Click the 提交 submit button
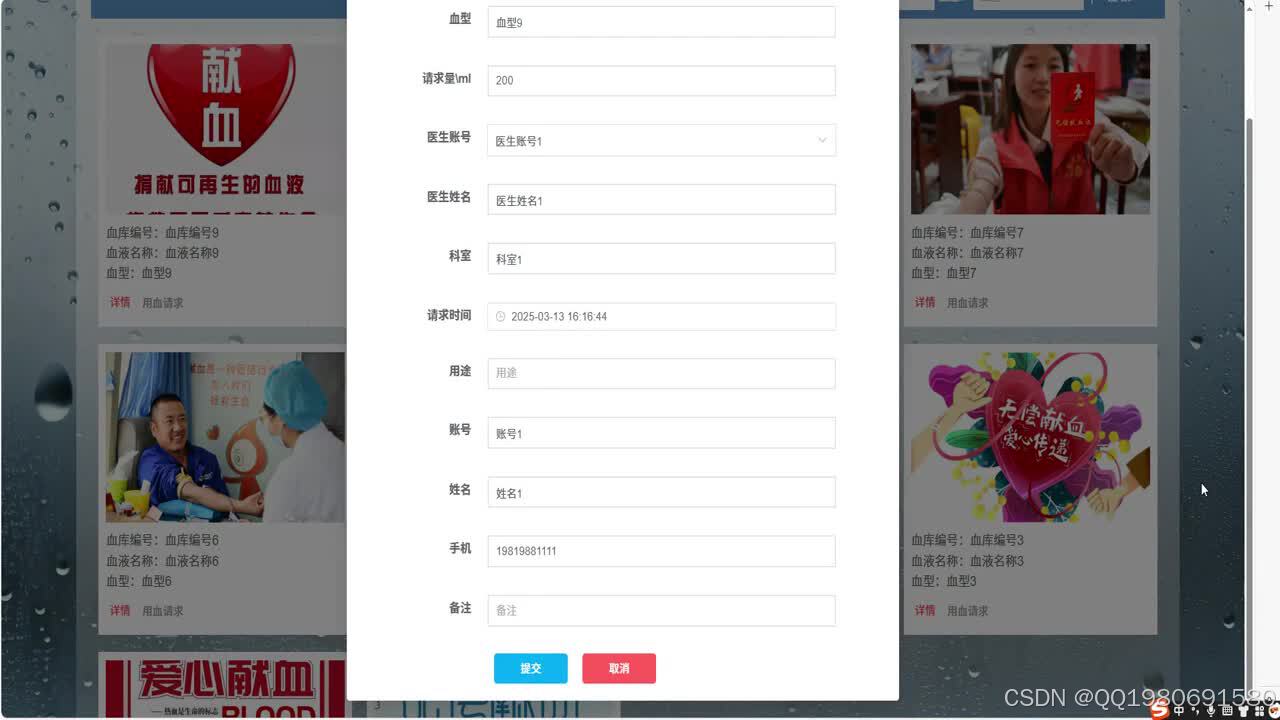 coord(530,668)
